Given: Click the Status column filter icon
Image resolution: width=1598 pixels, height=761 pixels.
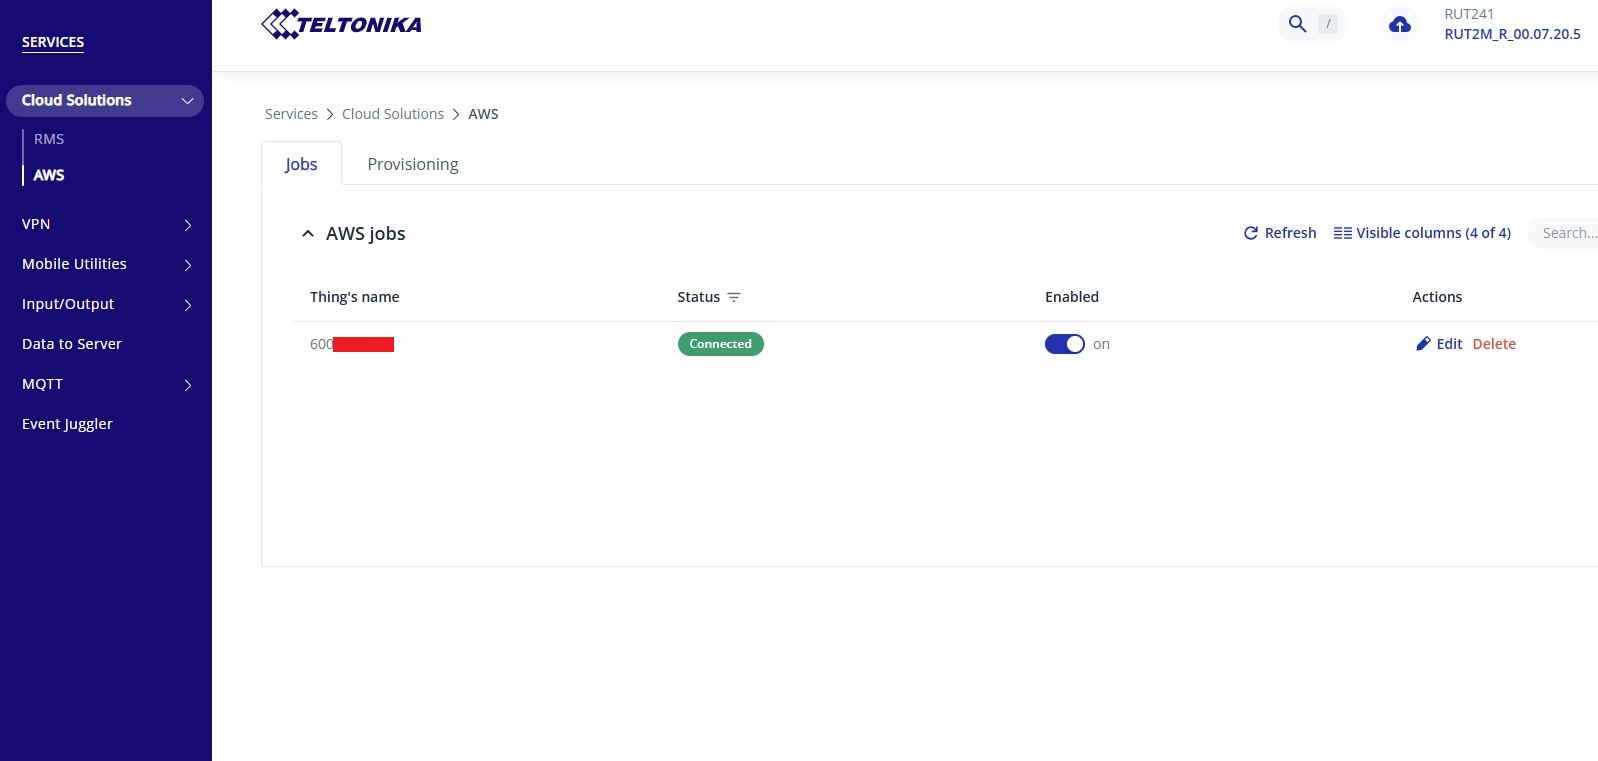Looking at the screenshot, I should [x=734, y=298].
